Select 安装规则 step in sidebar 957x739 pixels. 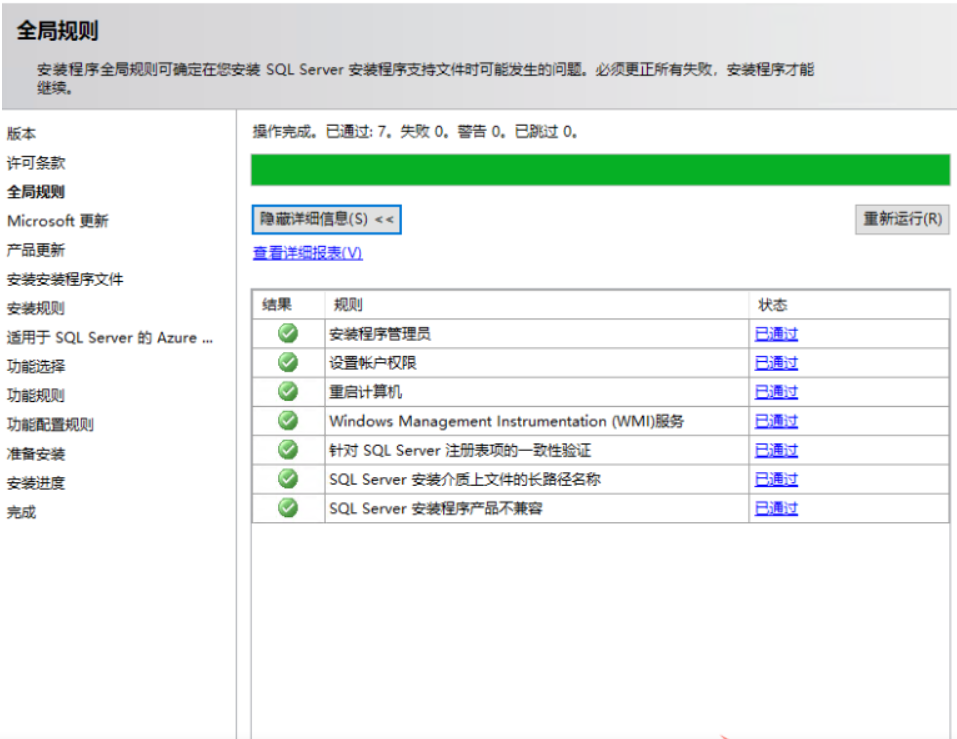(36, 308)
